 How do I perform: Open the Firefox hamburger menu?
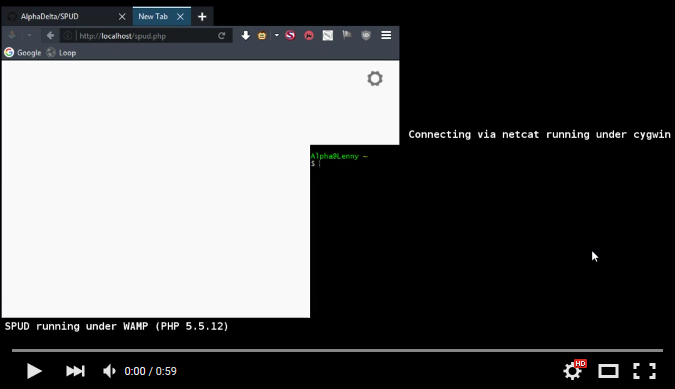(x=386, y=35)
